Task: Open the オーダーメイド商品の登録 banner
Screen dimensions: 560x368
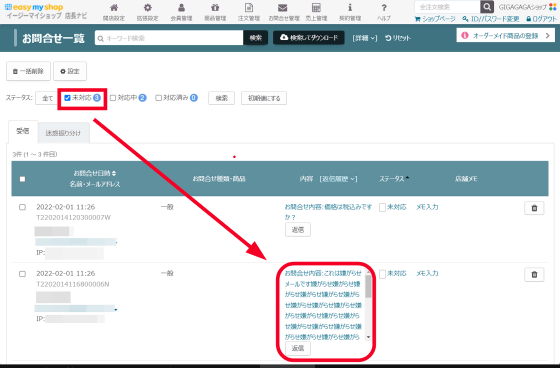Action: 505,35
